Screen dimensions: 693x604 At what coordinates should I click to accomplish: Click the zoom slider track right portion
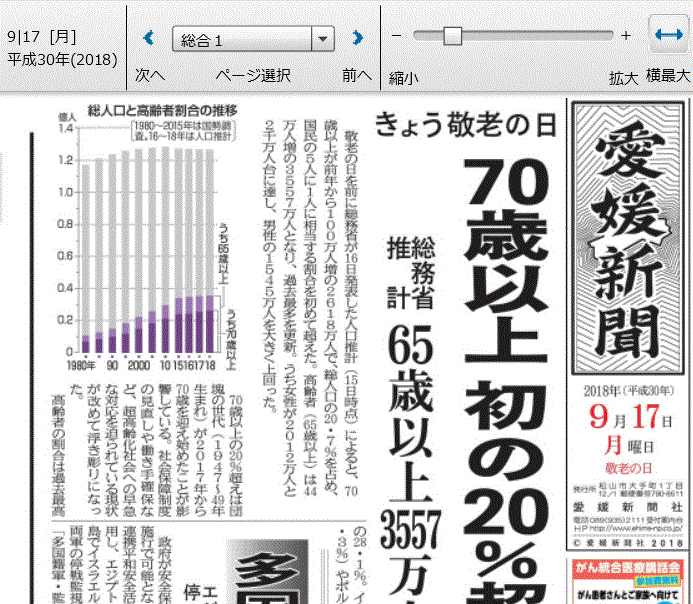point(537,36)
